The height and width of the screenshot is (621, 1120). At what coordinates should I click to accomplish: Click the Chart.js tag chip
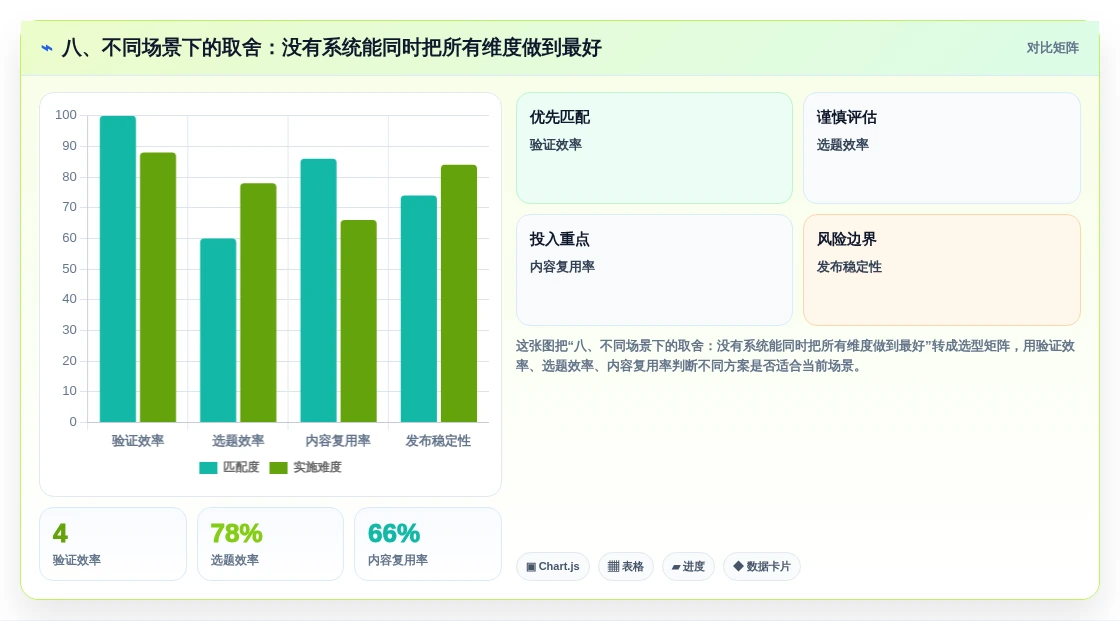[553, 567]
